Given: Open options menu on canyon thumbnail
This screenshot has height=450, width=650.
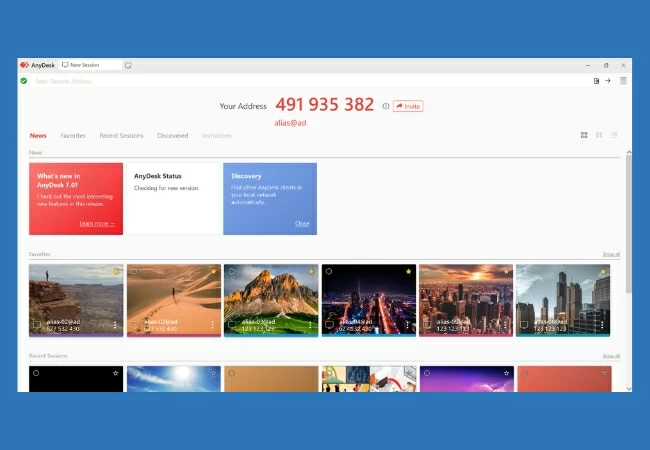Looking at the screenshot, I should coord(115,325).
